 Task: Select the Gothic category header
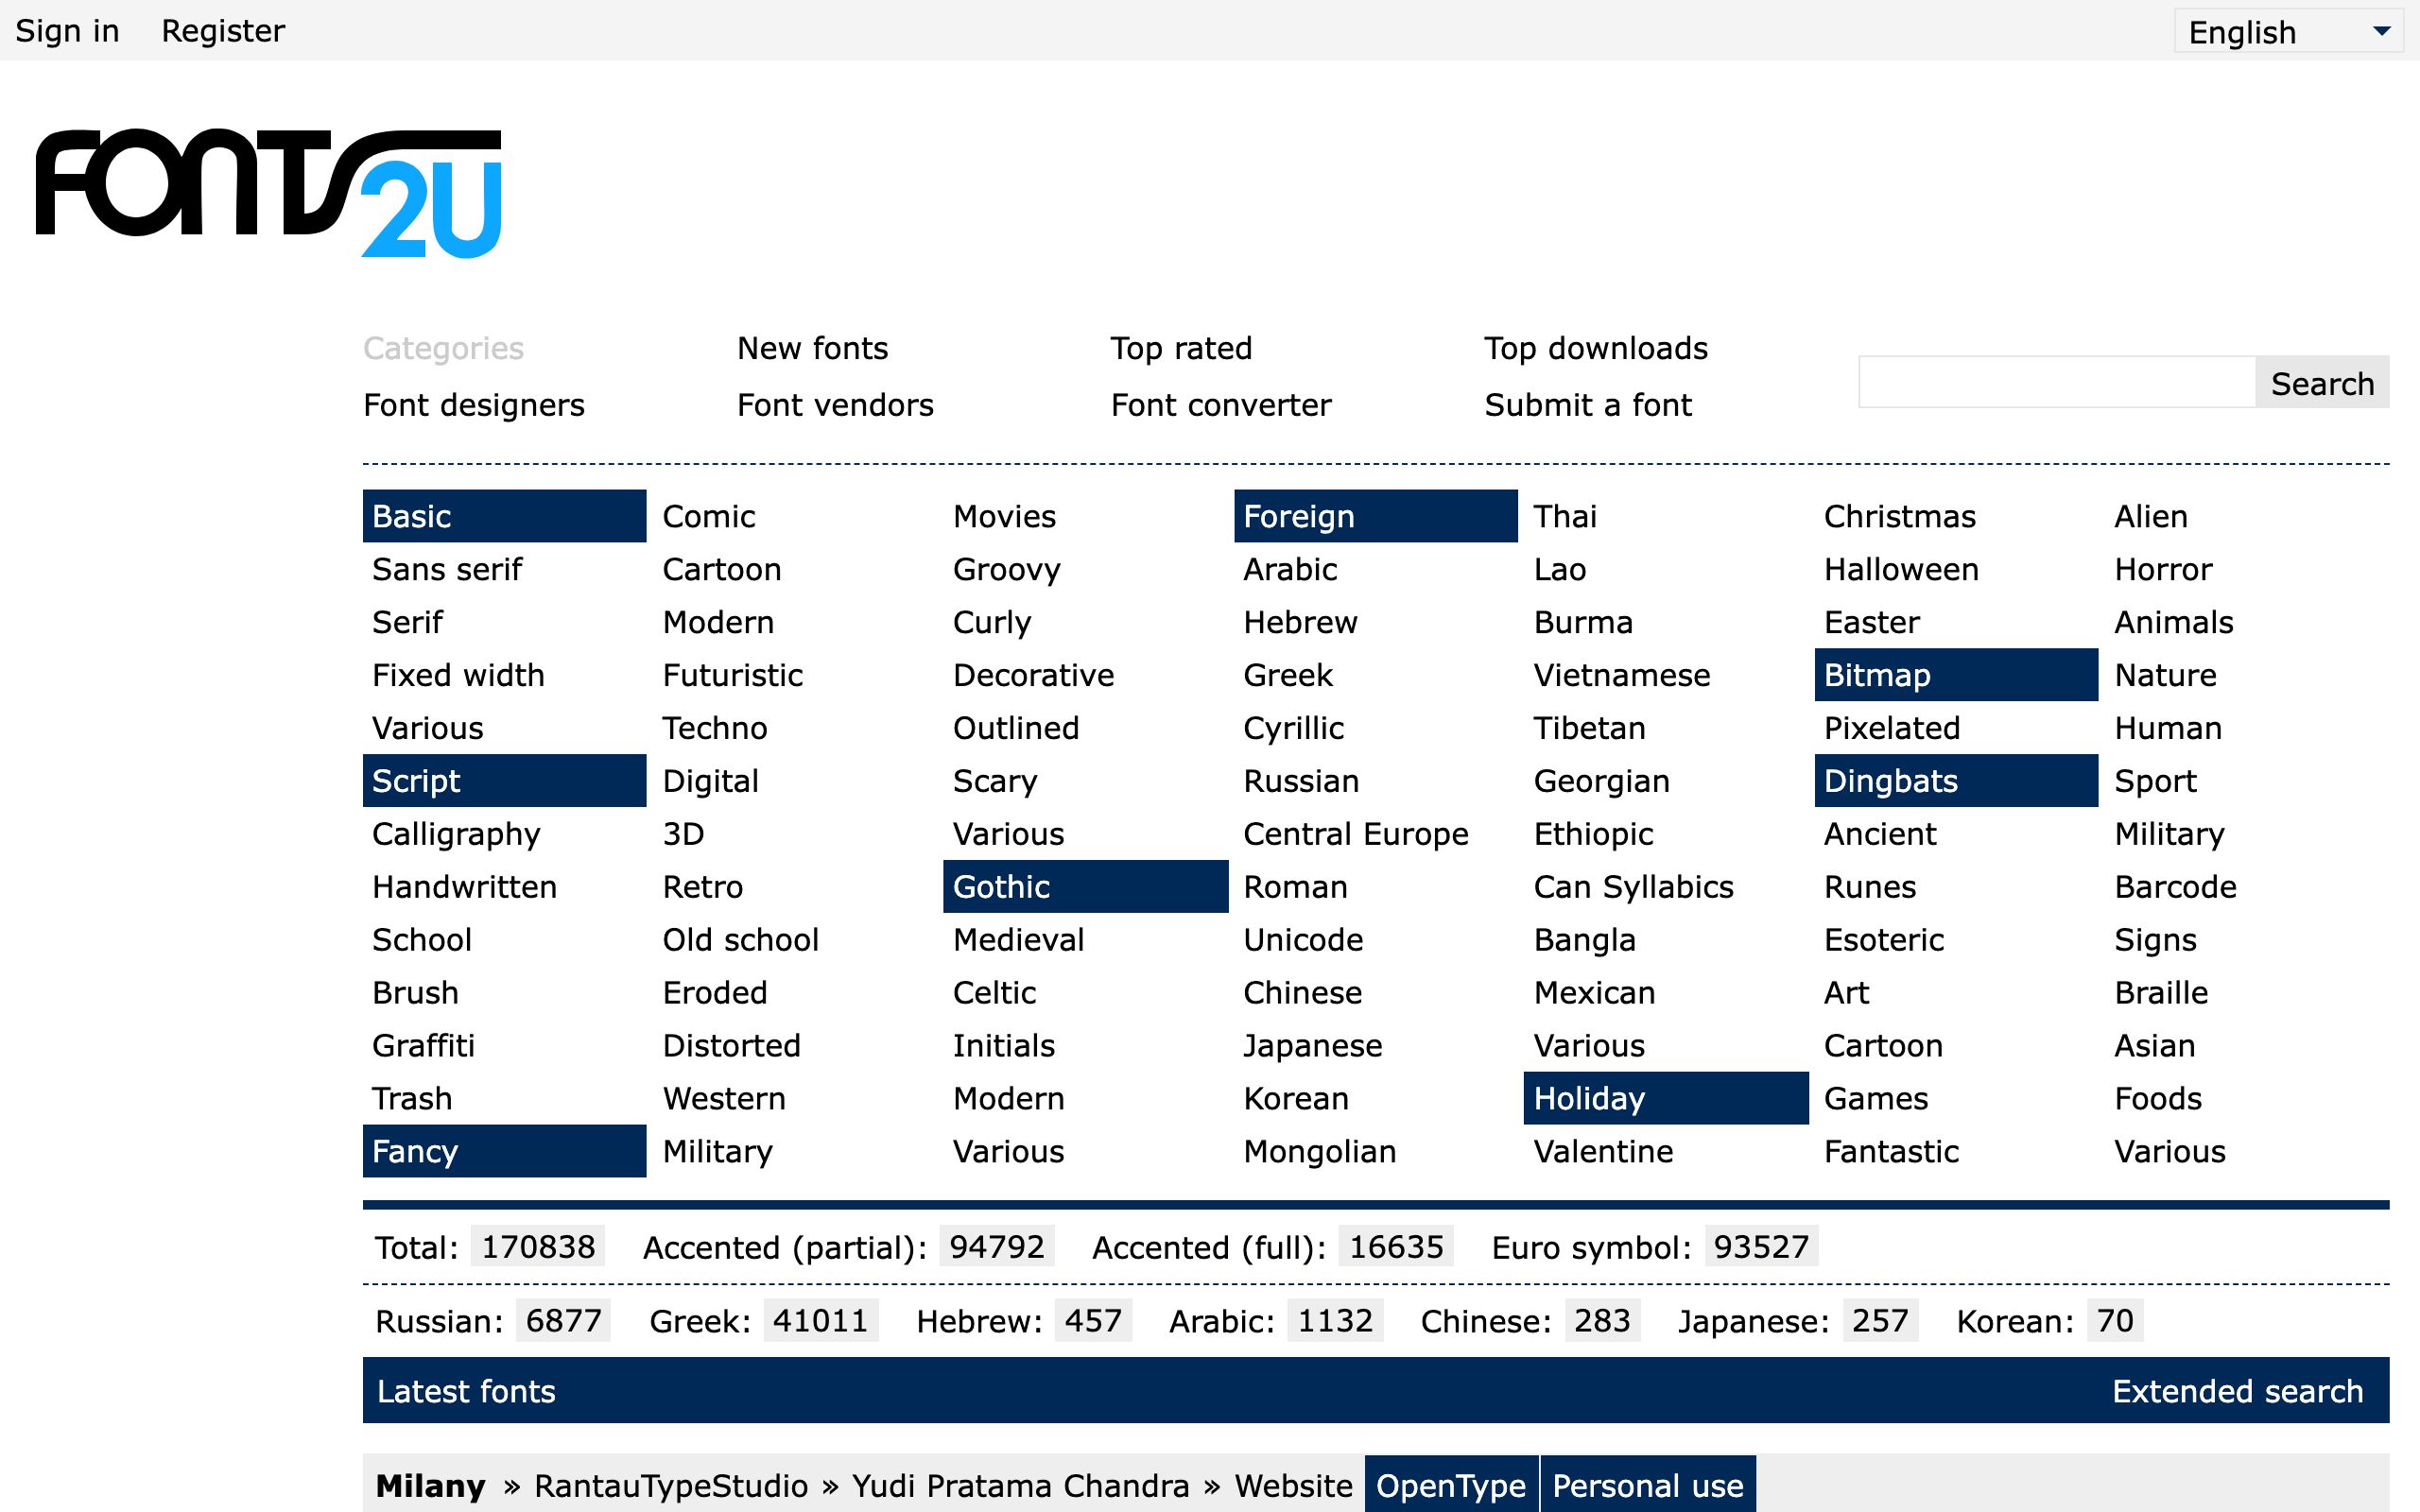tap(1085, 887)
